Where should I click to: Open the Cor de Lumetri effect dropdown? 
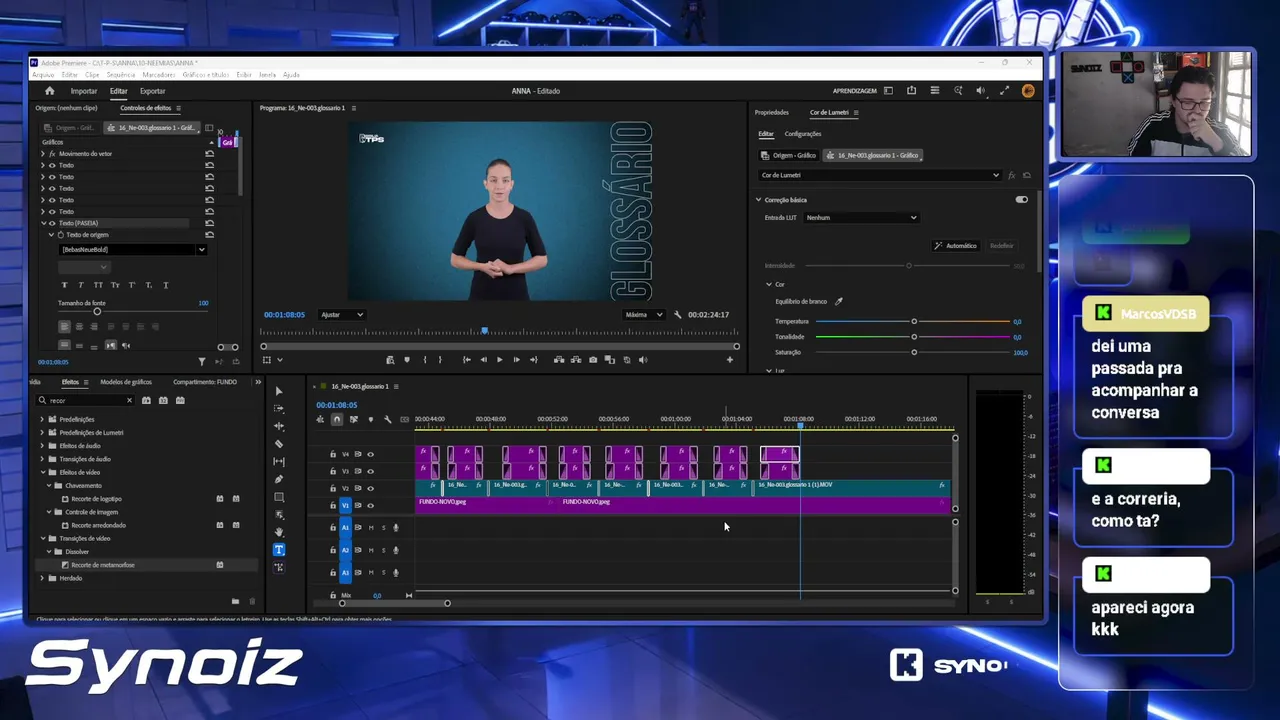[880, 175]
